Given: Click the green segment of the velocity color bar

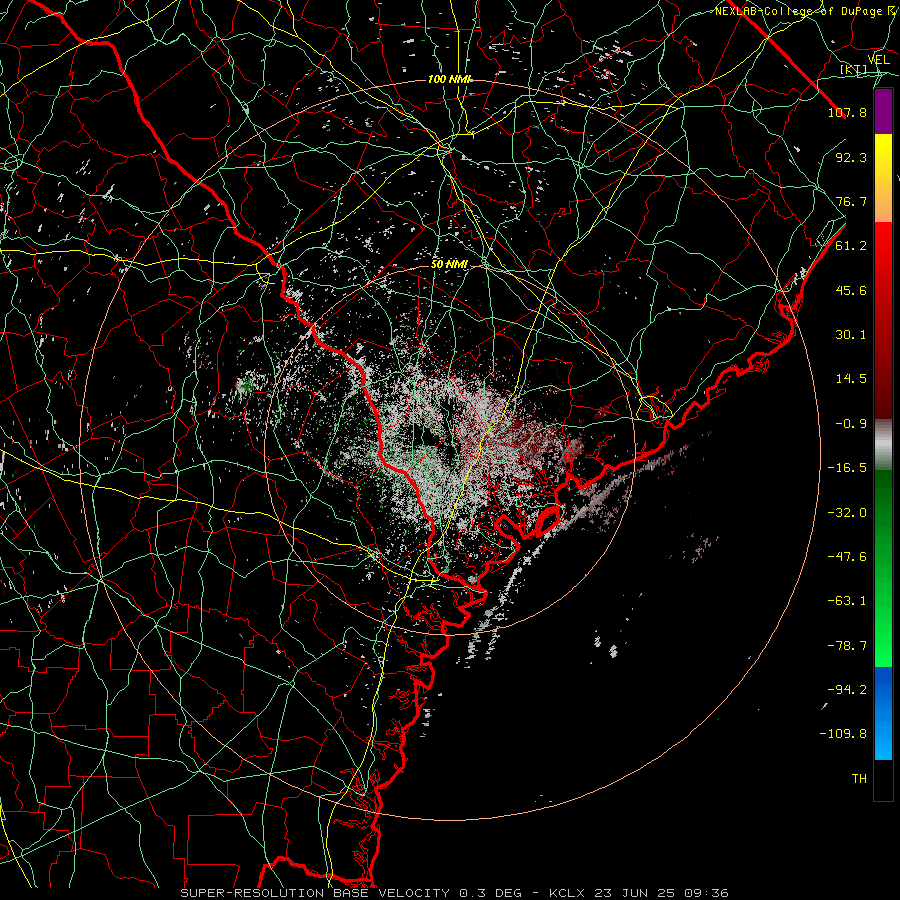Looking at the screenshot, I should coord(883,568).
